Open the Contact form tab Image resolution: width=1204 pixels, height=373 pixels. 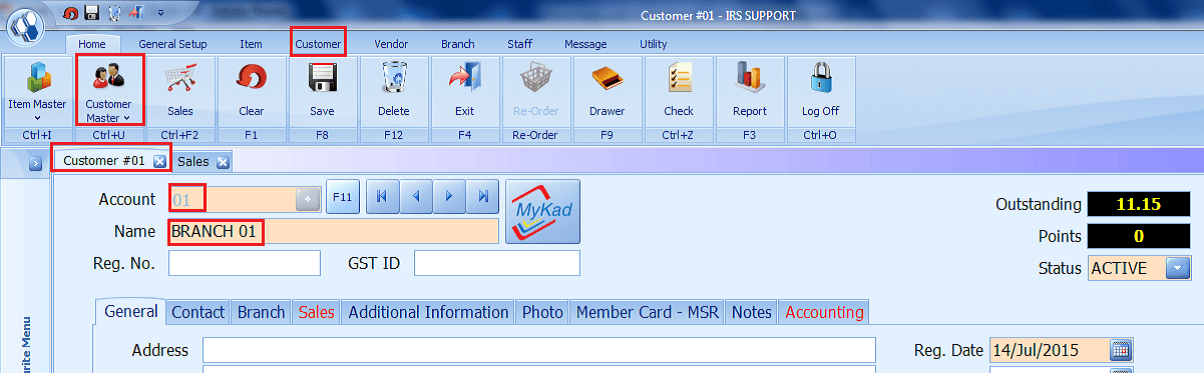pyautogui.click(x=198, y=312)
